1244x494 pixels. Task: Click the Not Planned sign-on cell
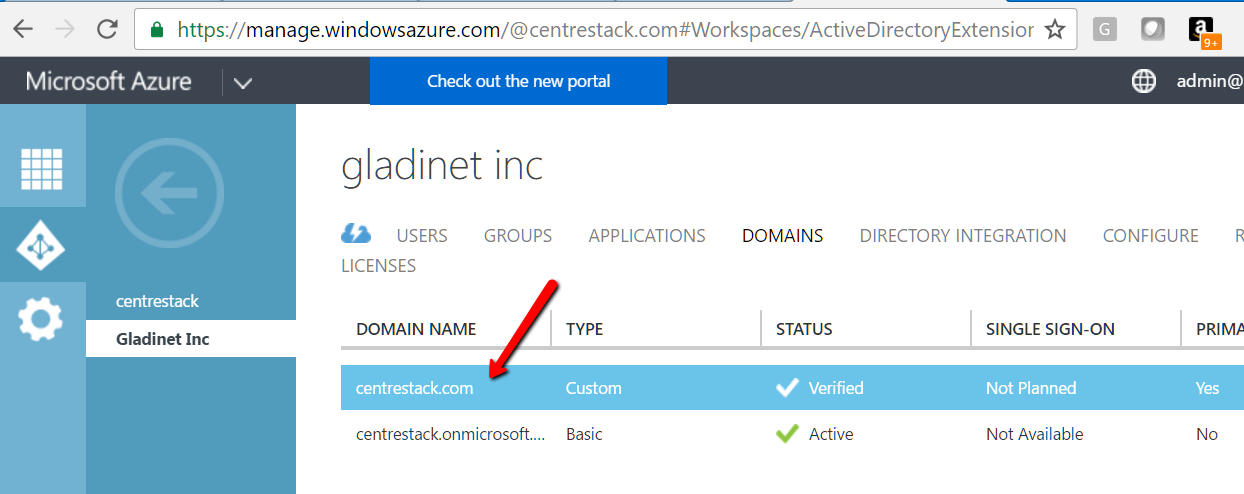[x=1031, y=388]
